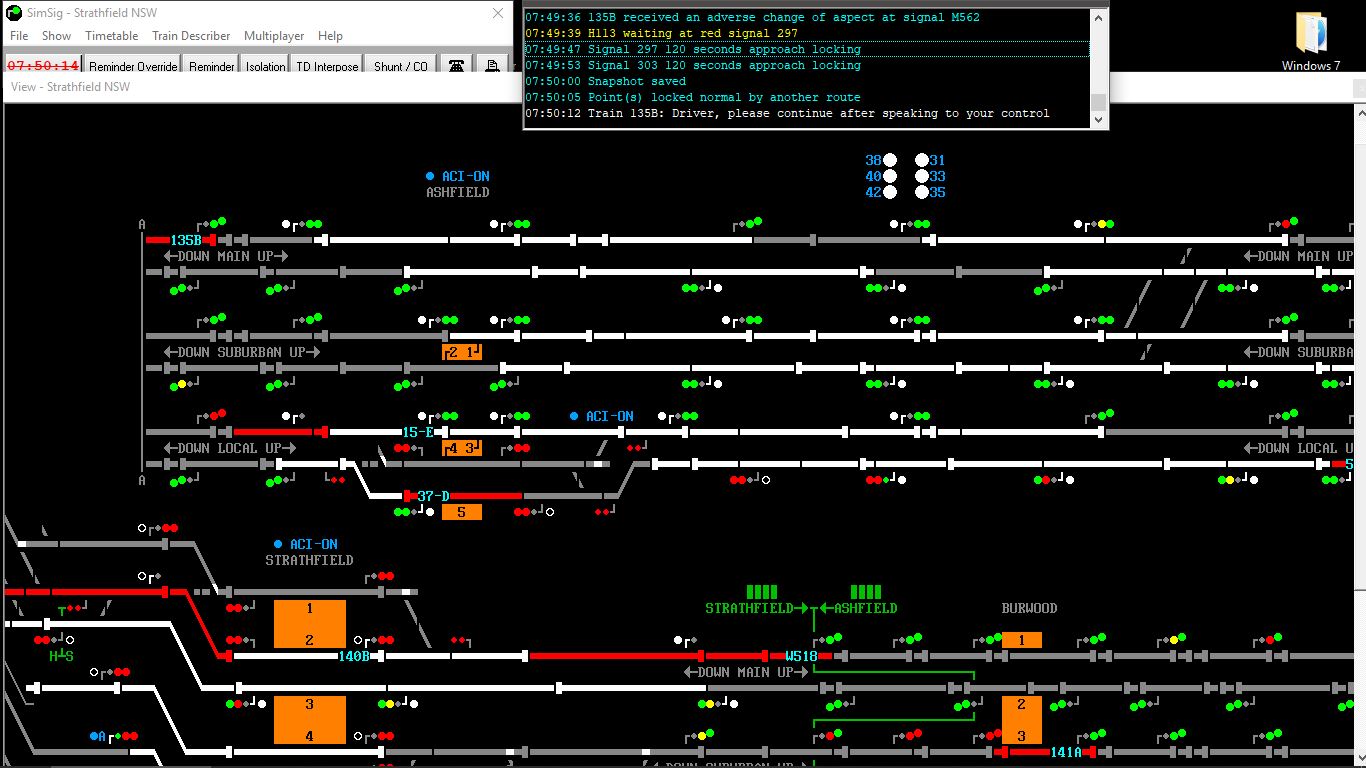Click the Shunt / CO button
Image resolution: width=1366 pixels, height=768 pixels.
click(400, 66)
